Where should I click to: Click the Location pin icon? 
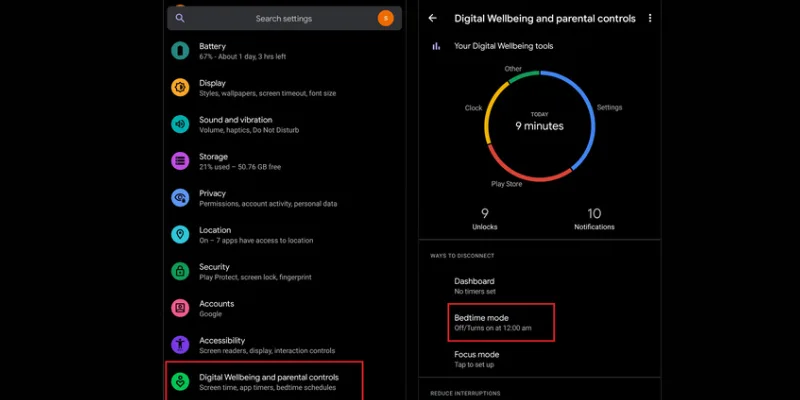pos(180,235)
